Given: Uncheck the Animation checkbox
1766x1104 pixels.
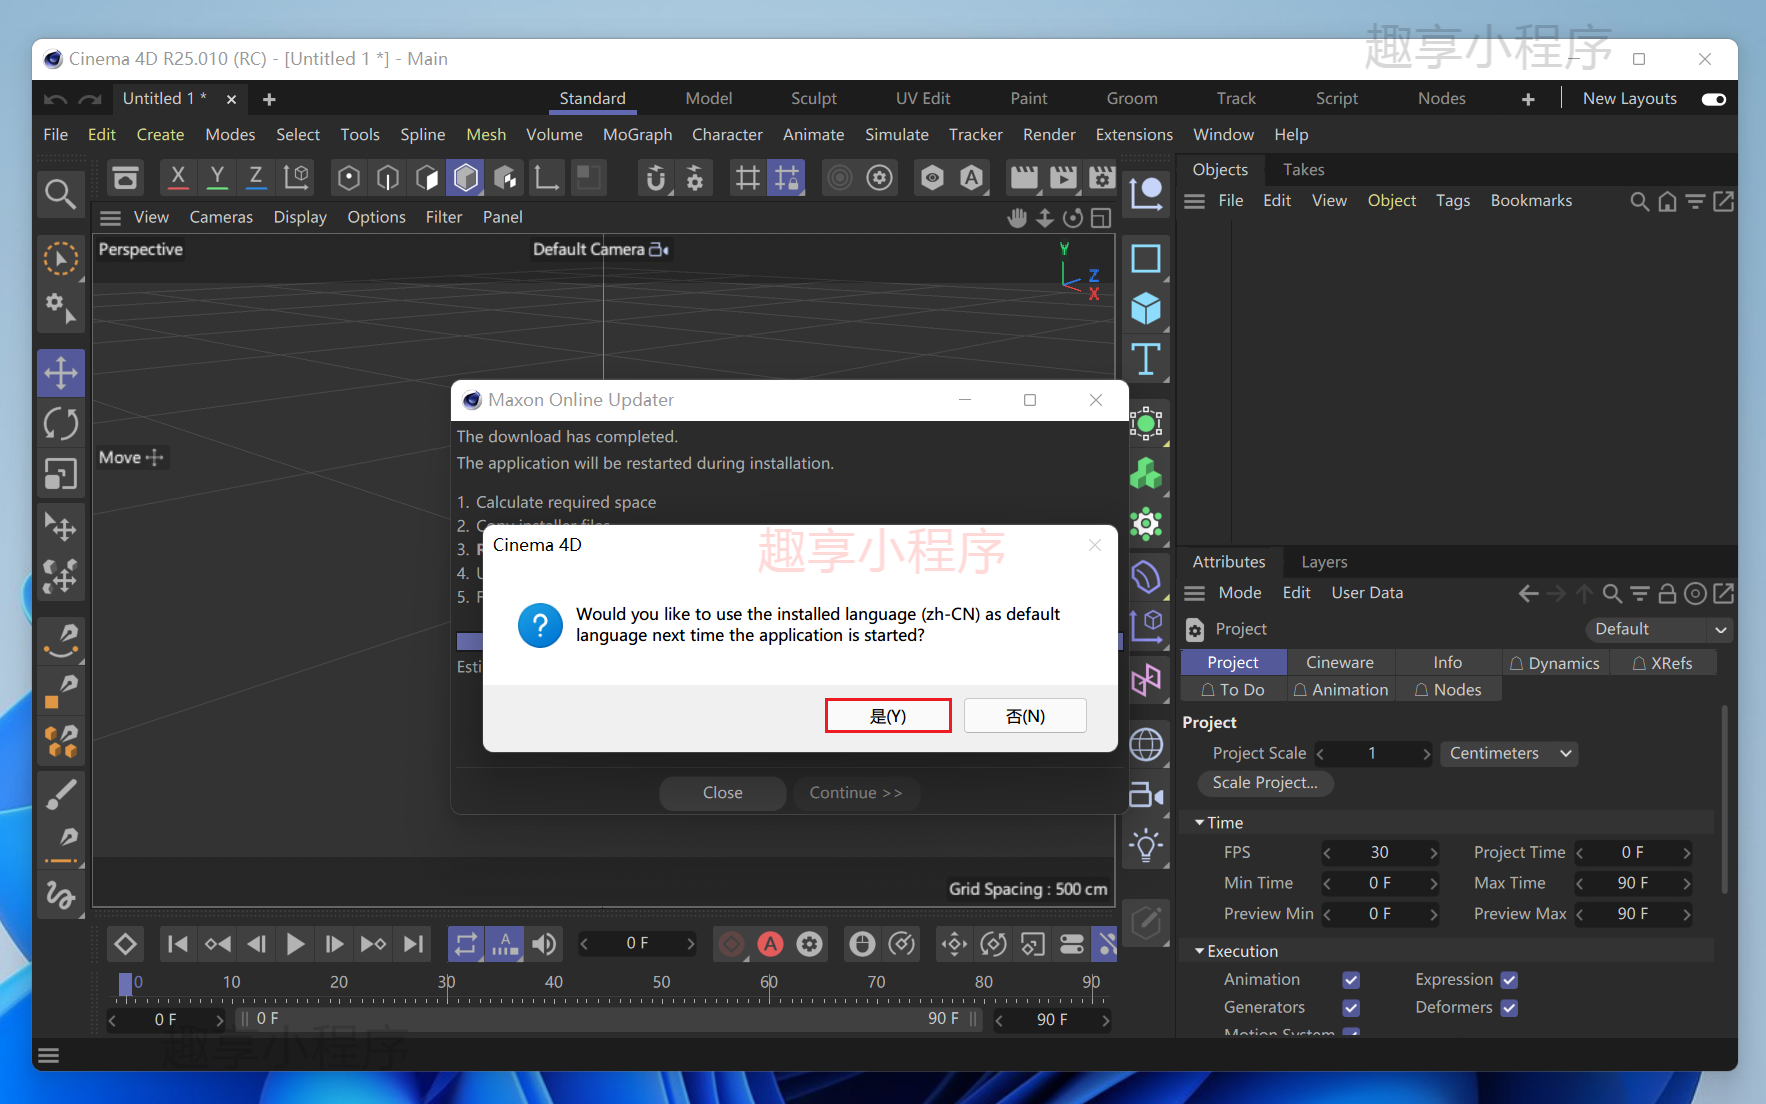Looking at the screenshot, I should coord(1351,980).
